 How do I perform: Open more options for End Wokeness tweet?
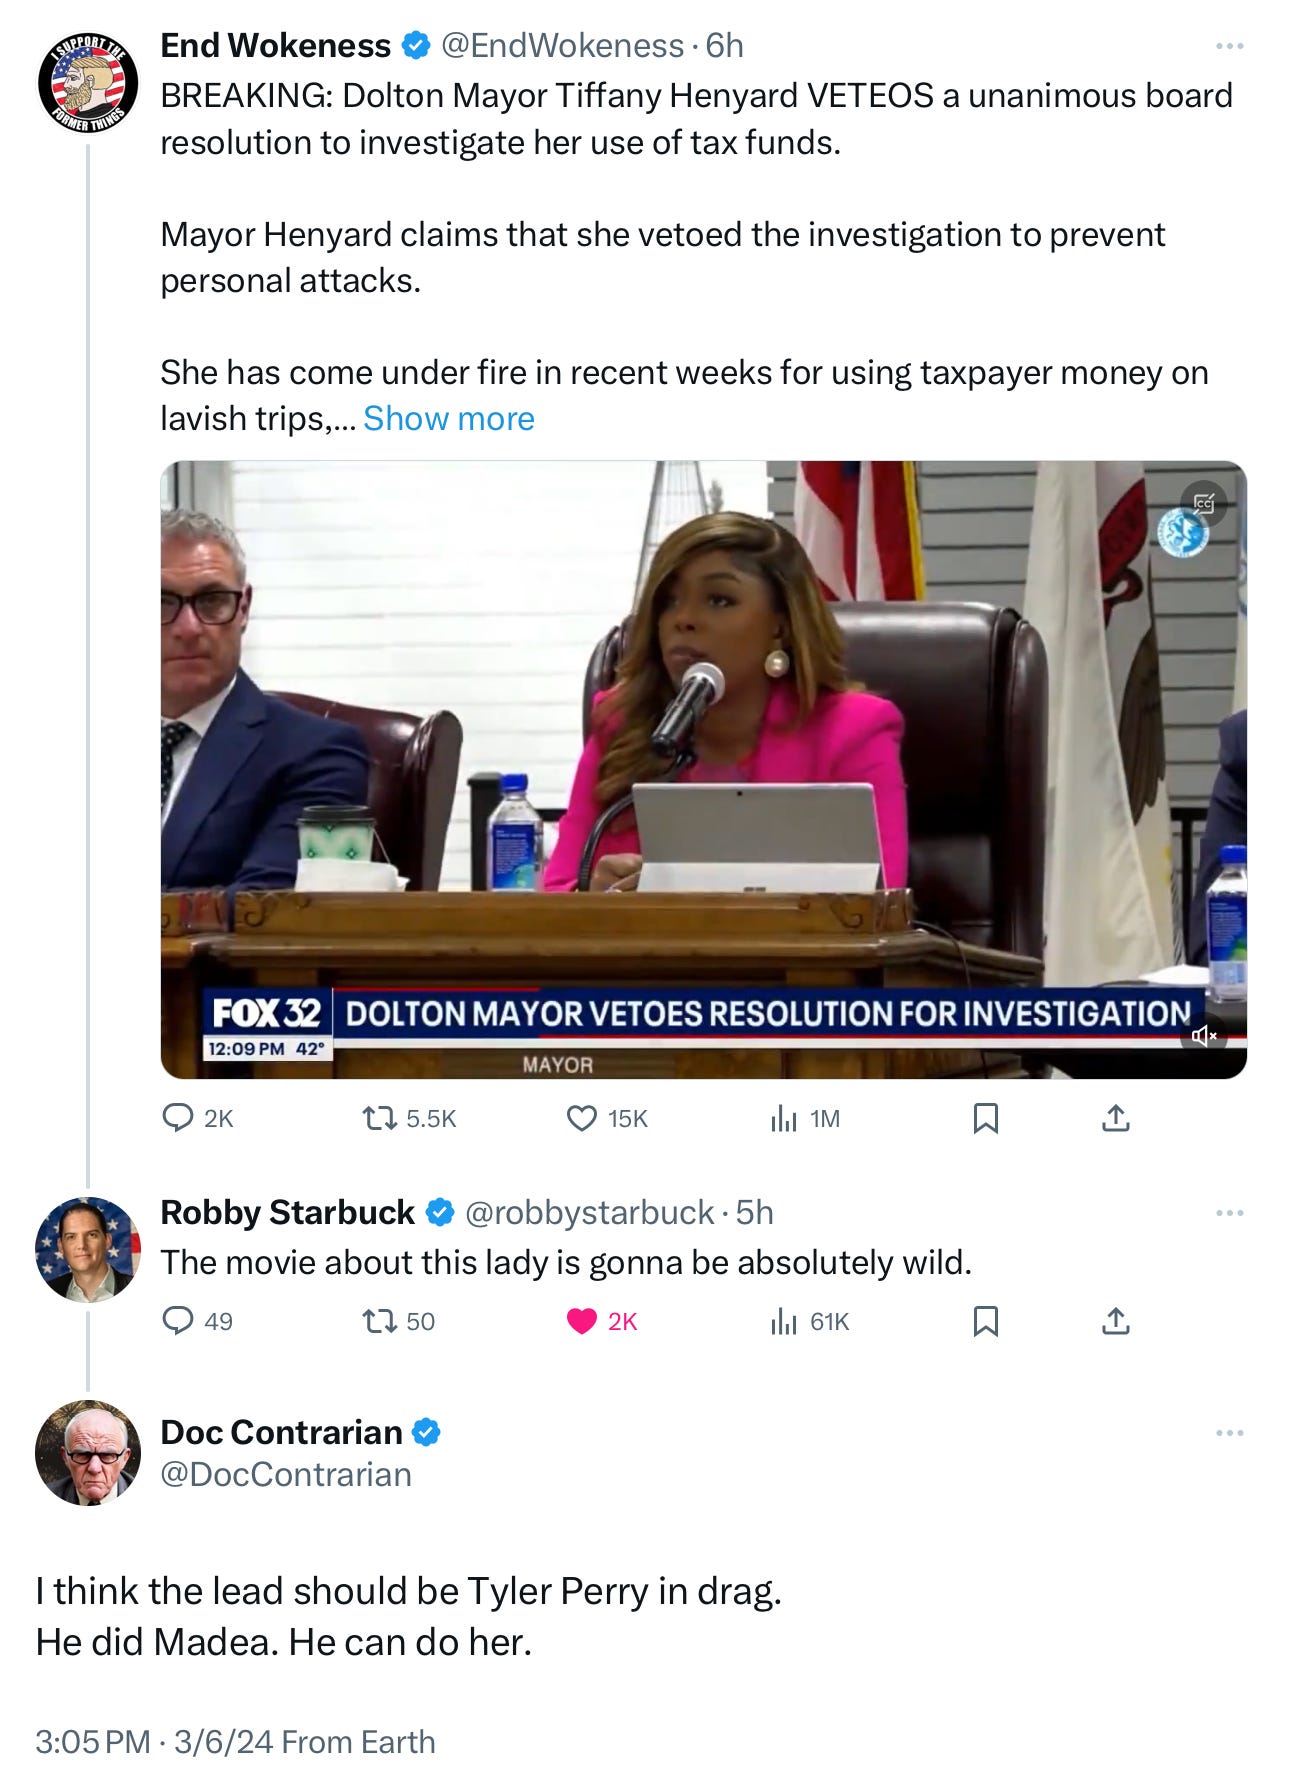pos(1229,46)
